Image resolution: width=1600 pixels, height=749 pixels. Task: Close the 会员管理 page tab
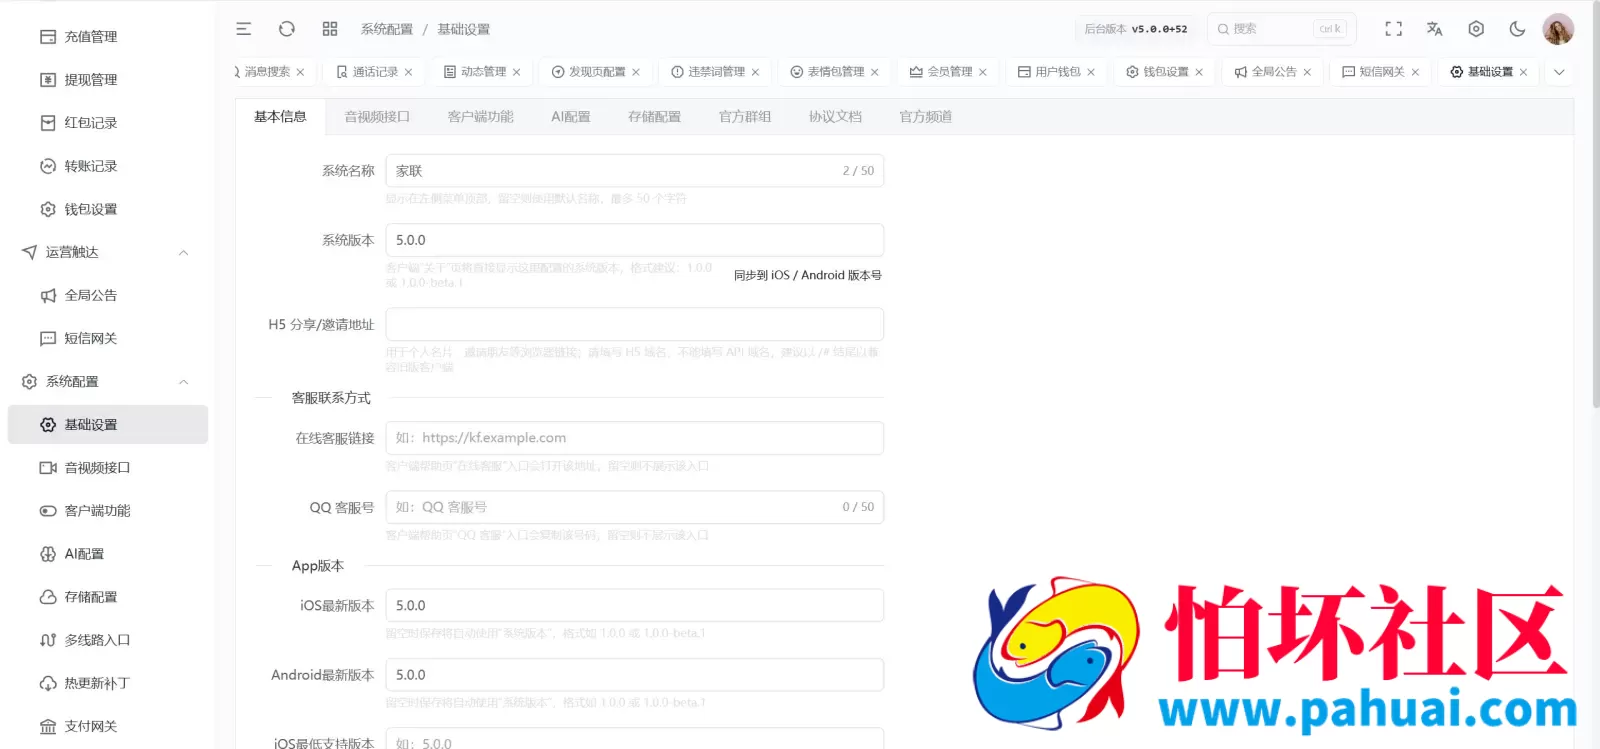pyautogui.click(x=982, y=72)
